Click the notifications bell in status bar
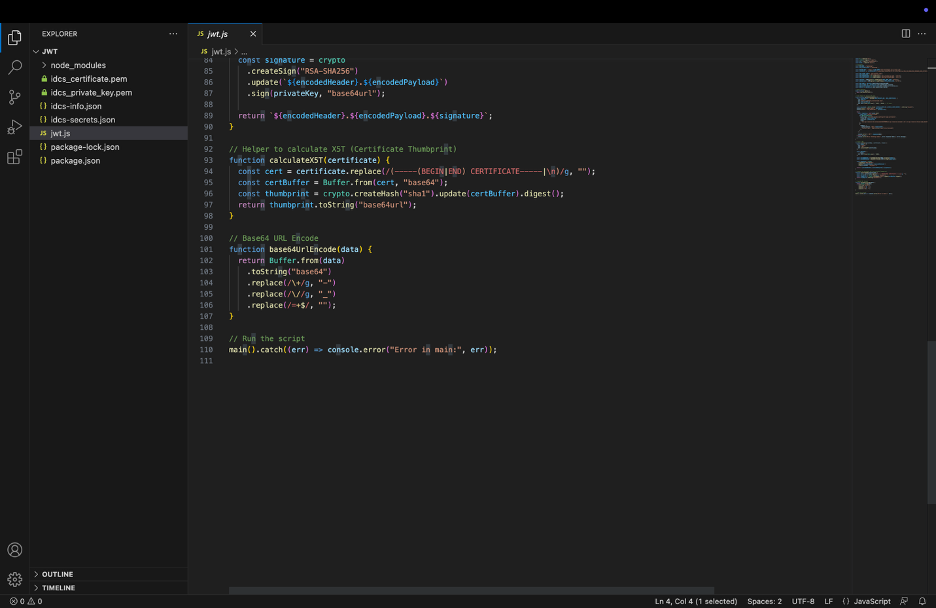The height and width of the screenshot is (608, 936). coord(922,601)
